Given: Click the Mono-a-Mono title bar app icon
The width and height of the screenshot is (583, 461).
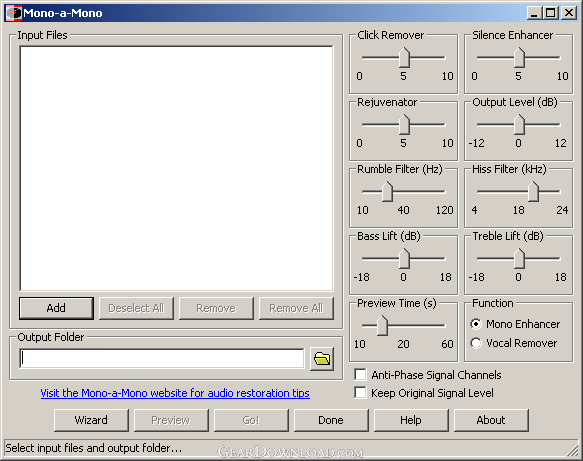Looking at the screenshot, I should coord(14,13).
